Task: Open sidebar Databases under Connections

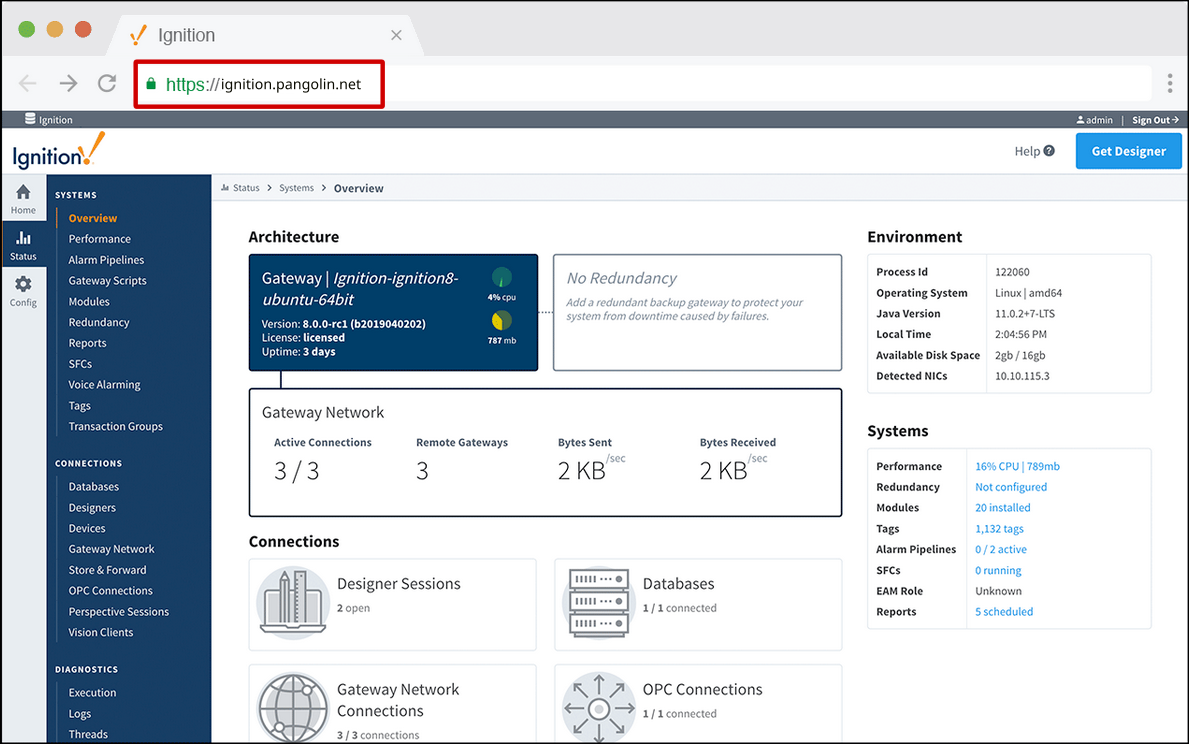Action: coord(93,487)
